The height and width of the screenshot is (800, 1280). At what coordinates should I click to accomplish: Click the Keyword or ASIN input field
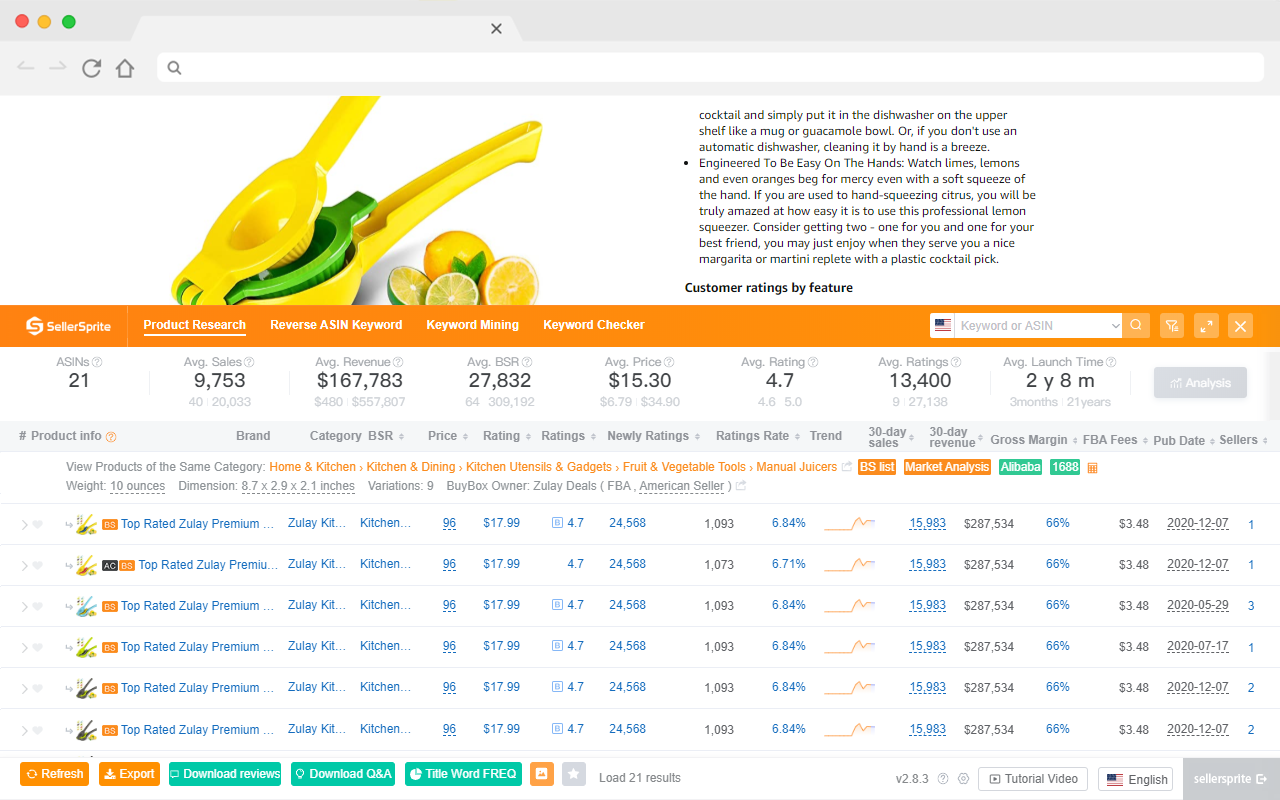[1032, 325]
